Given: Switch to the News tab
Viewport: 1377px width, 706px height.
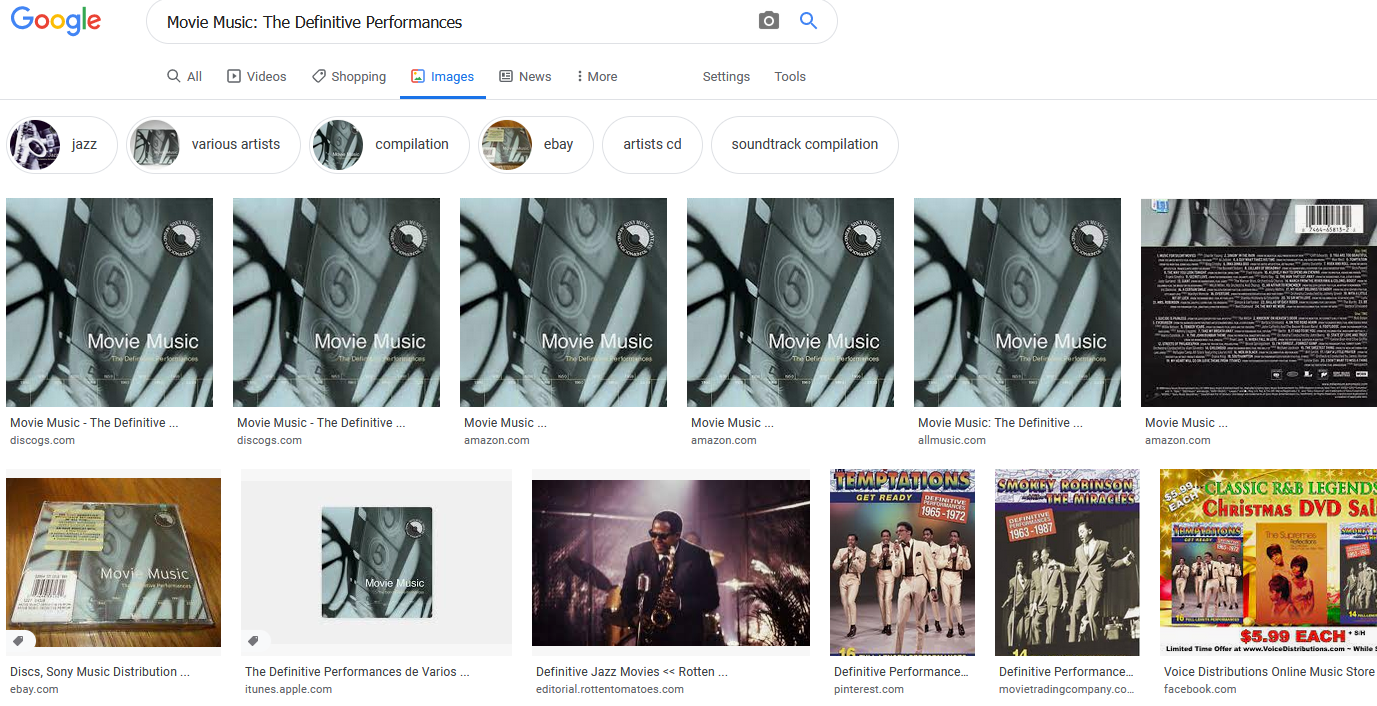Looking at the screenshot, I should click(x=525, y=76).
